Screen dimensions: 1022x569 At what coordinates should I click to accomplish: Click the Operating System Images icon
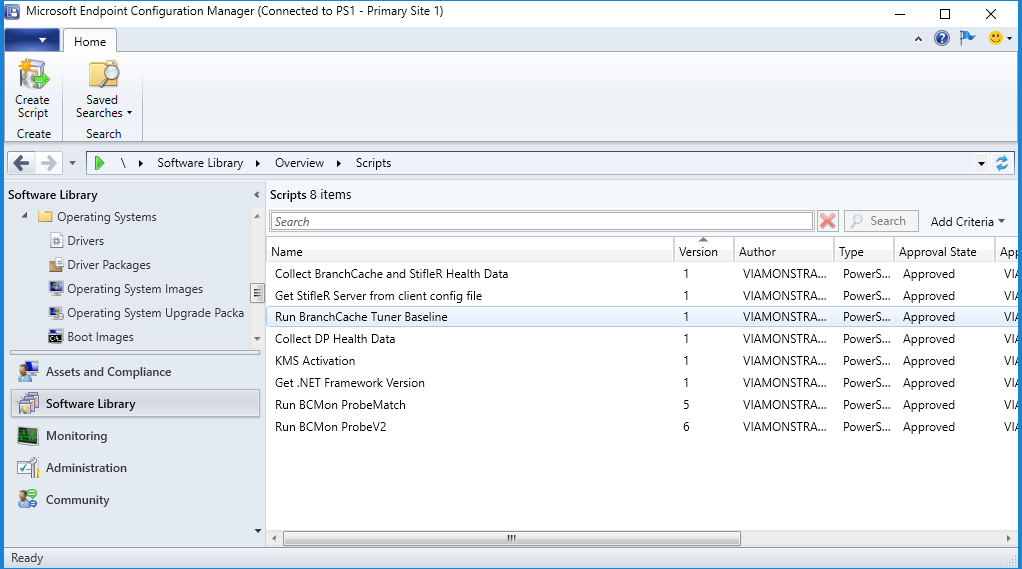point(57,289)
